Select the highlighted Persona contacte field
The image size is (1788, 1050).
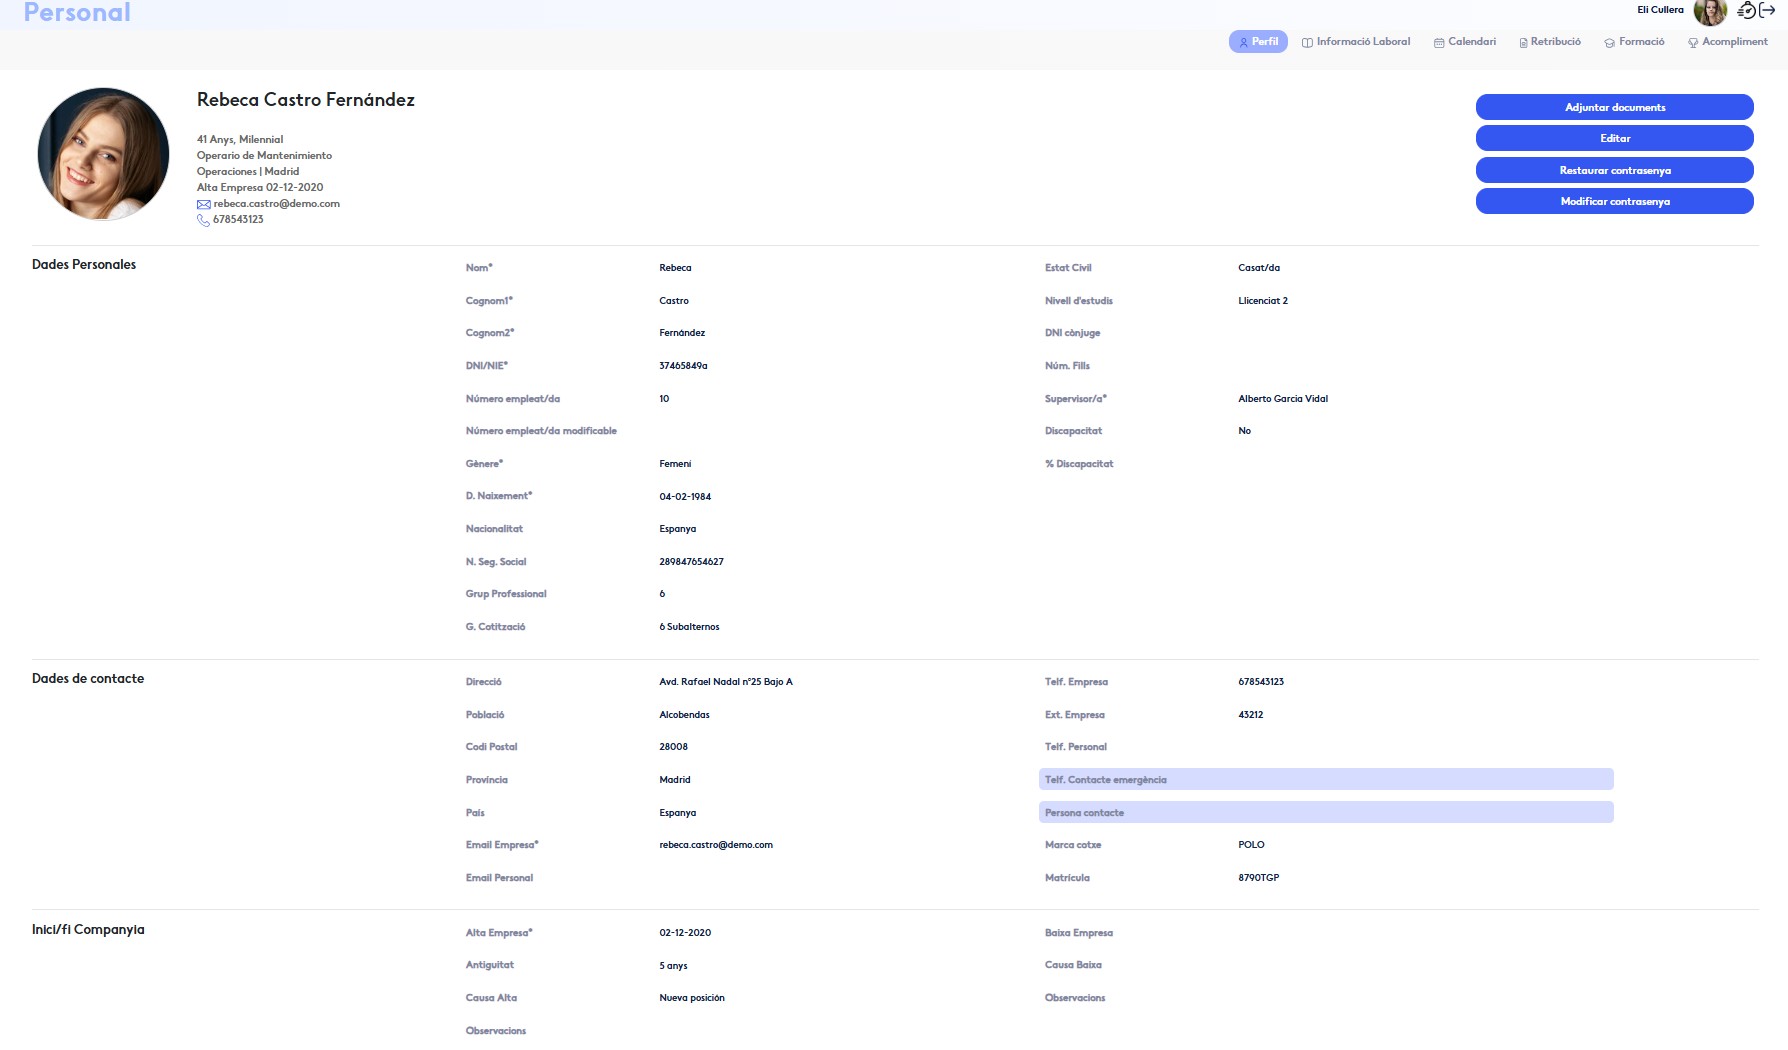(1325, 813)
